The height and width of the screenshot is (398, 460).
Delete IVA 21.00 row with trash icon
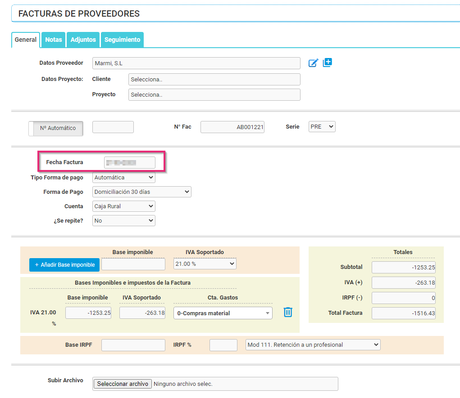click(288, 312)
